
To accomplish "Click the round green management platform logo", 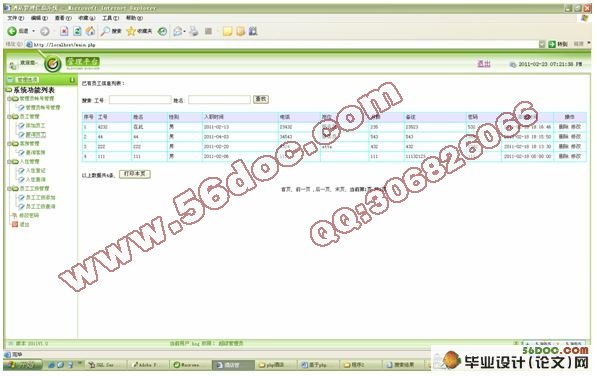I will tap(53, 64).
